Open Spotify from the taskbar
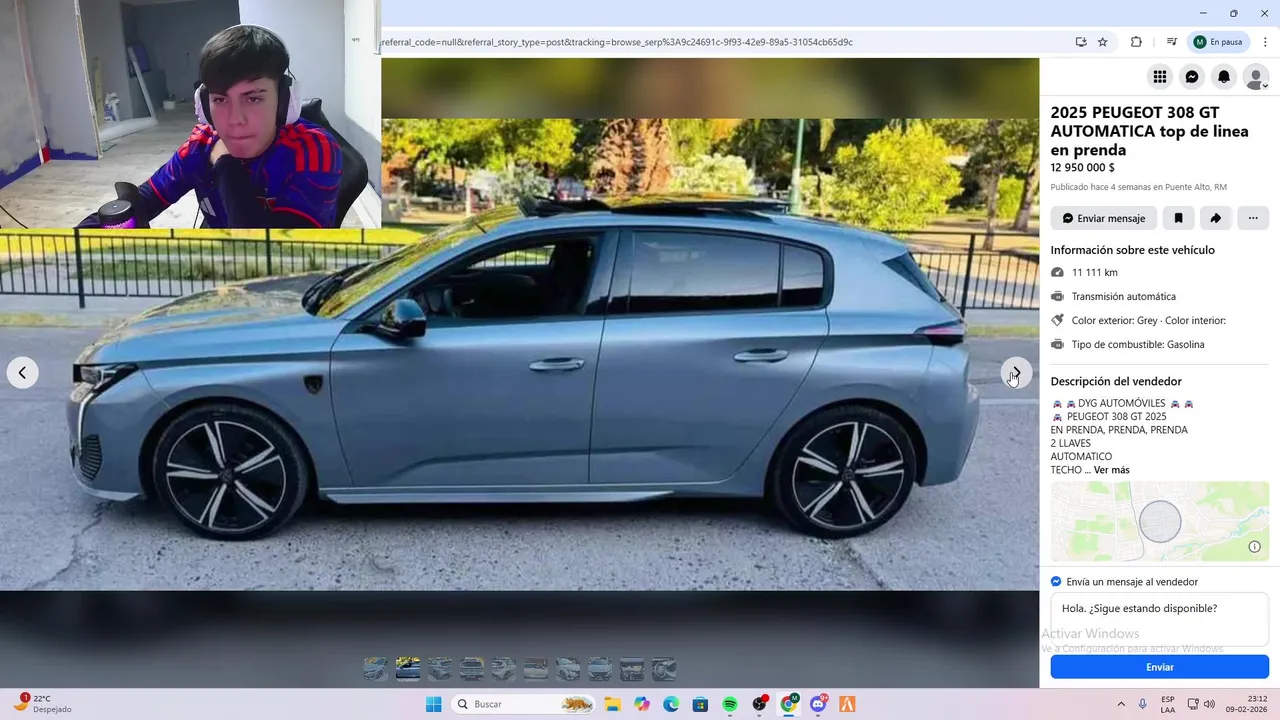The width and height of the screenshot is (1280, 720). [x=730, y=704]
